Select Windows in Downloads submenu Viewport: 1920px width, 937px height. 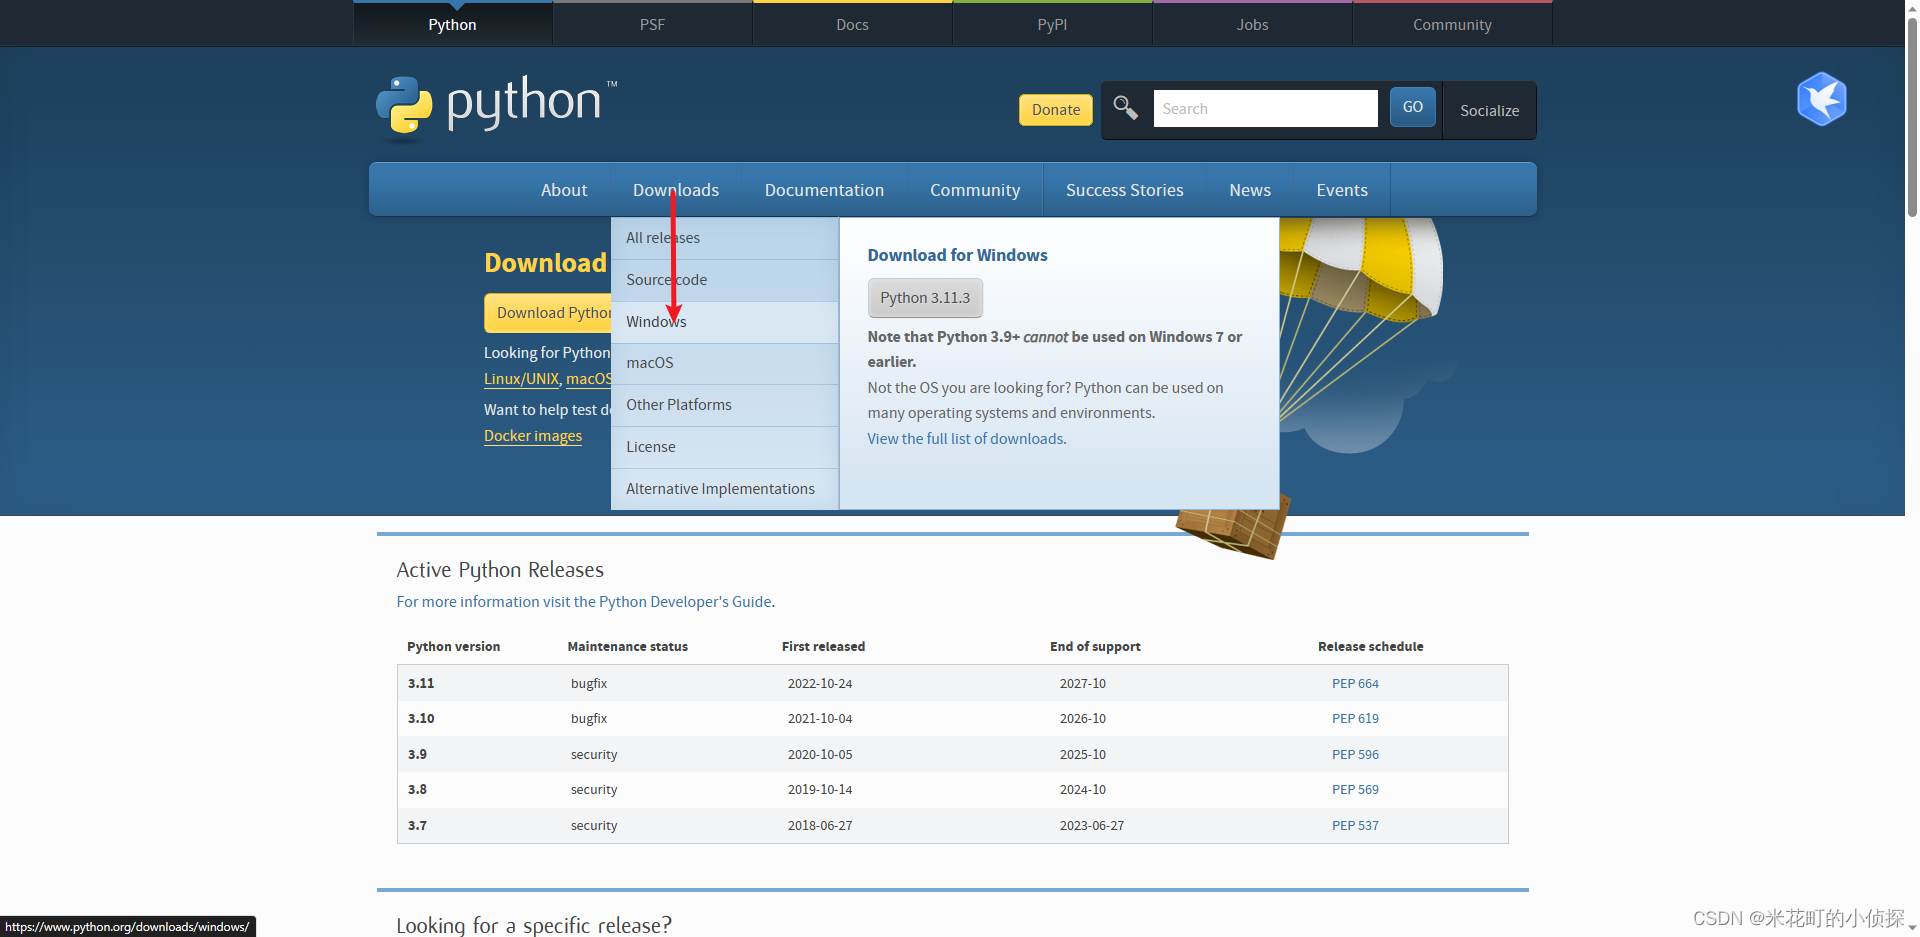tap(724, 322)
